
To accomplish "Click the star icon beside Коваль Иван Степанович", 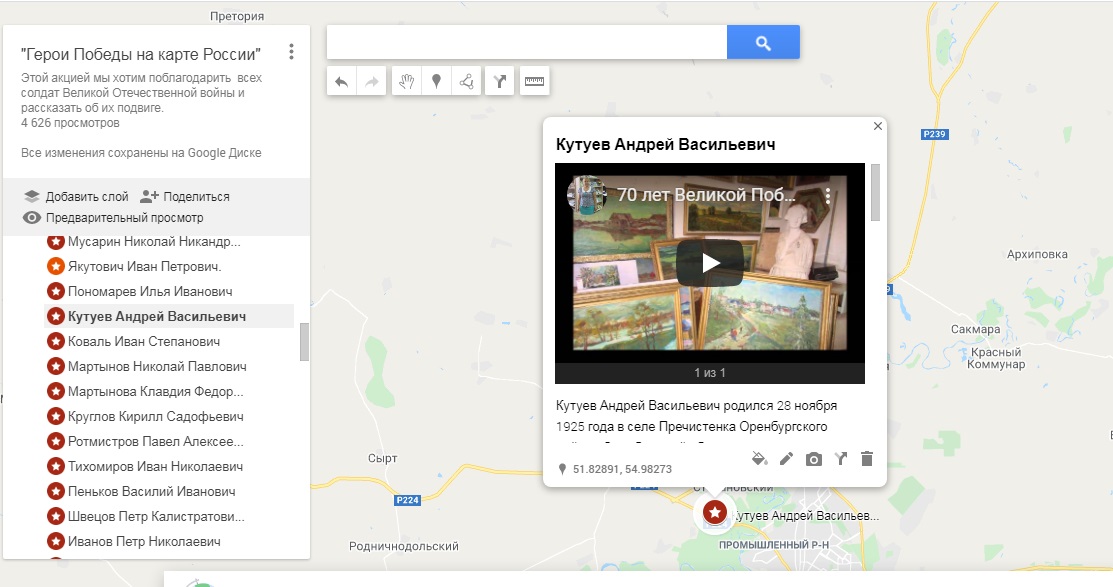I will coord(55,341).
